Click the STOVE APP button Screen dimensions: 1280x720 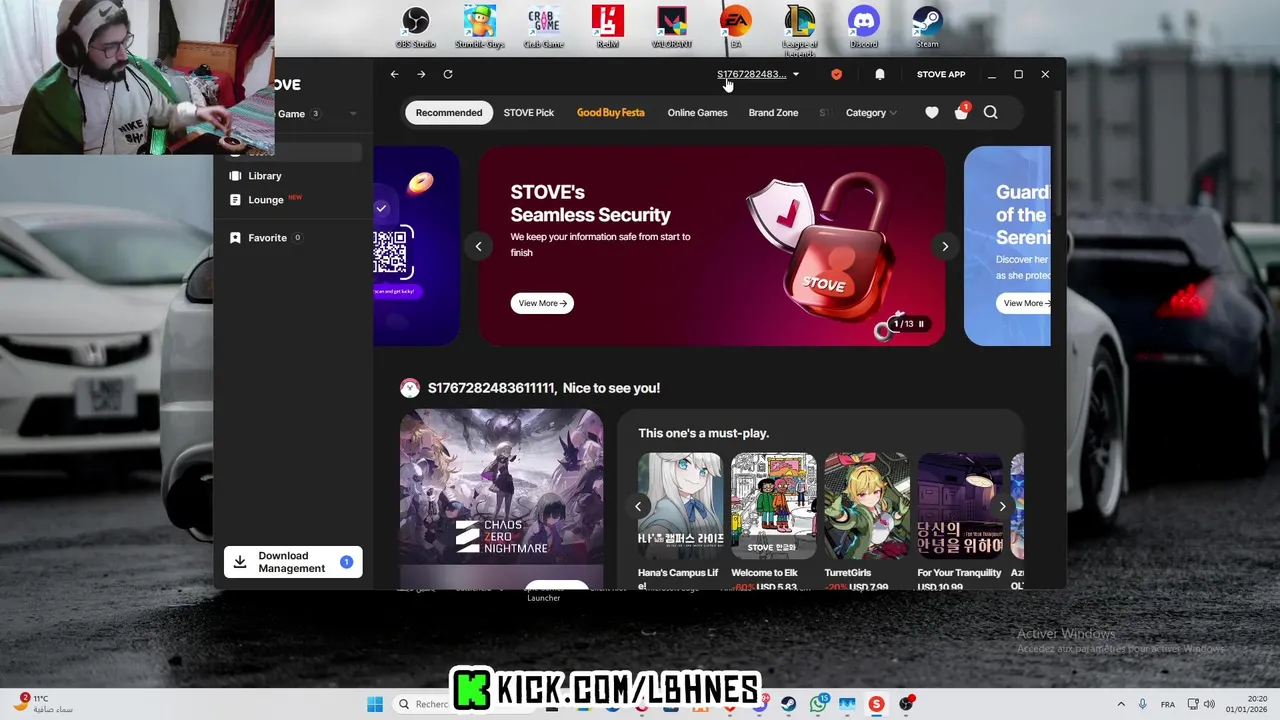(941, 74)
